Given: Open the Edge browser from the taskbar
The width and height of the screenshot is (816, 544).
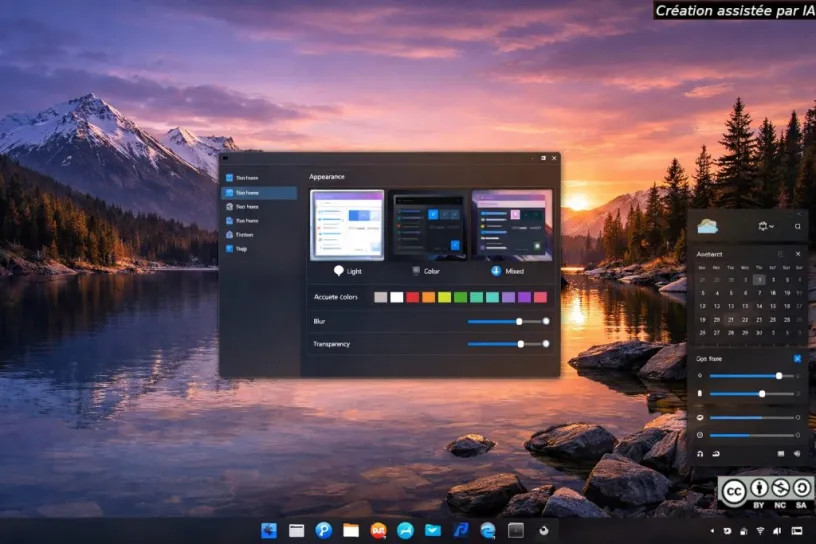Looking at the screenshot, I should (x=488, y=530).
